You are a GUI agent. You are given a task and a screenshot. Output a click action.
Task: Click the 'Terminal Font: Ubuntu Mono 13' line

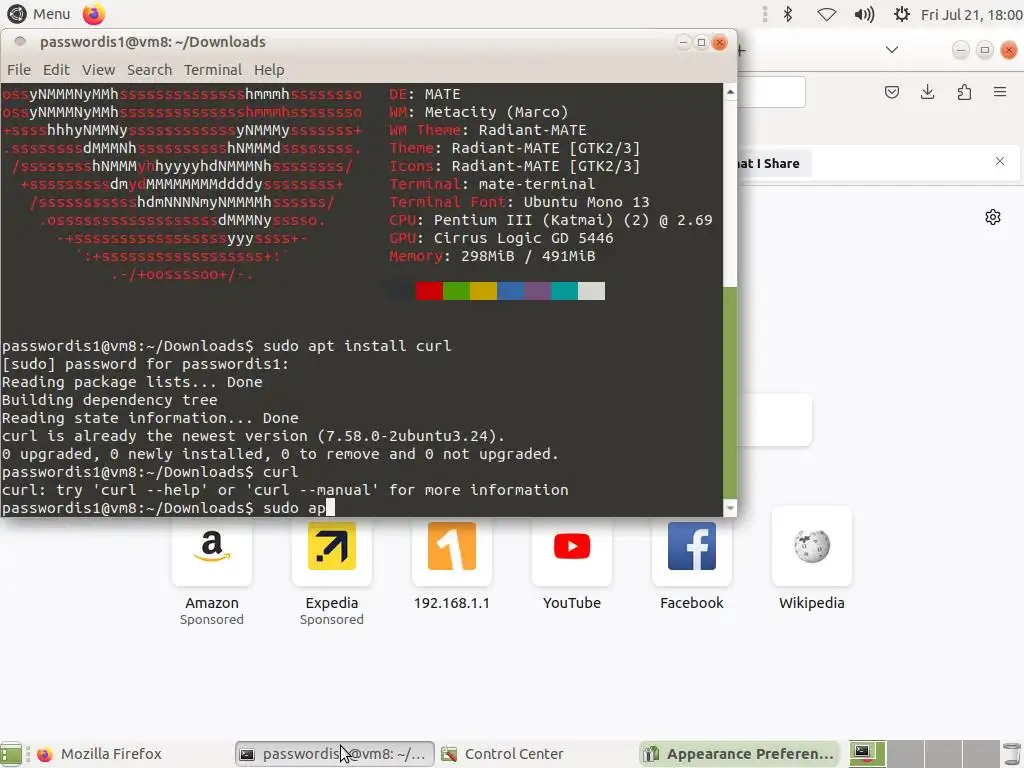tap(519, 202)
